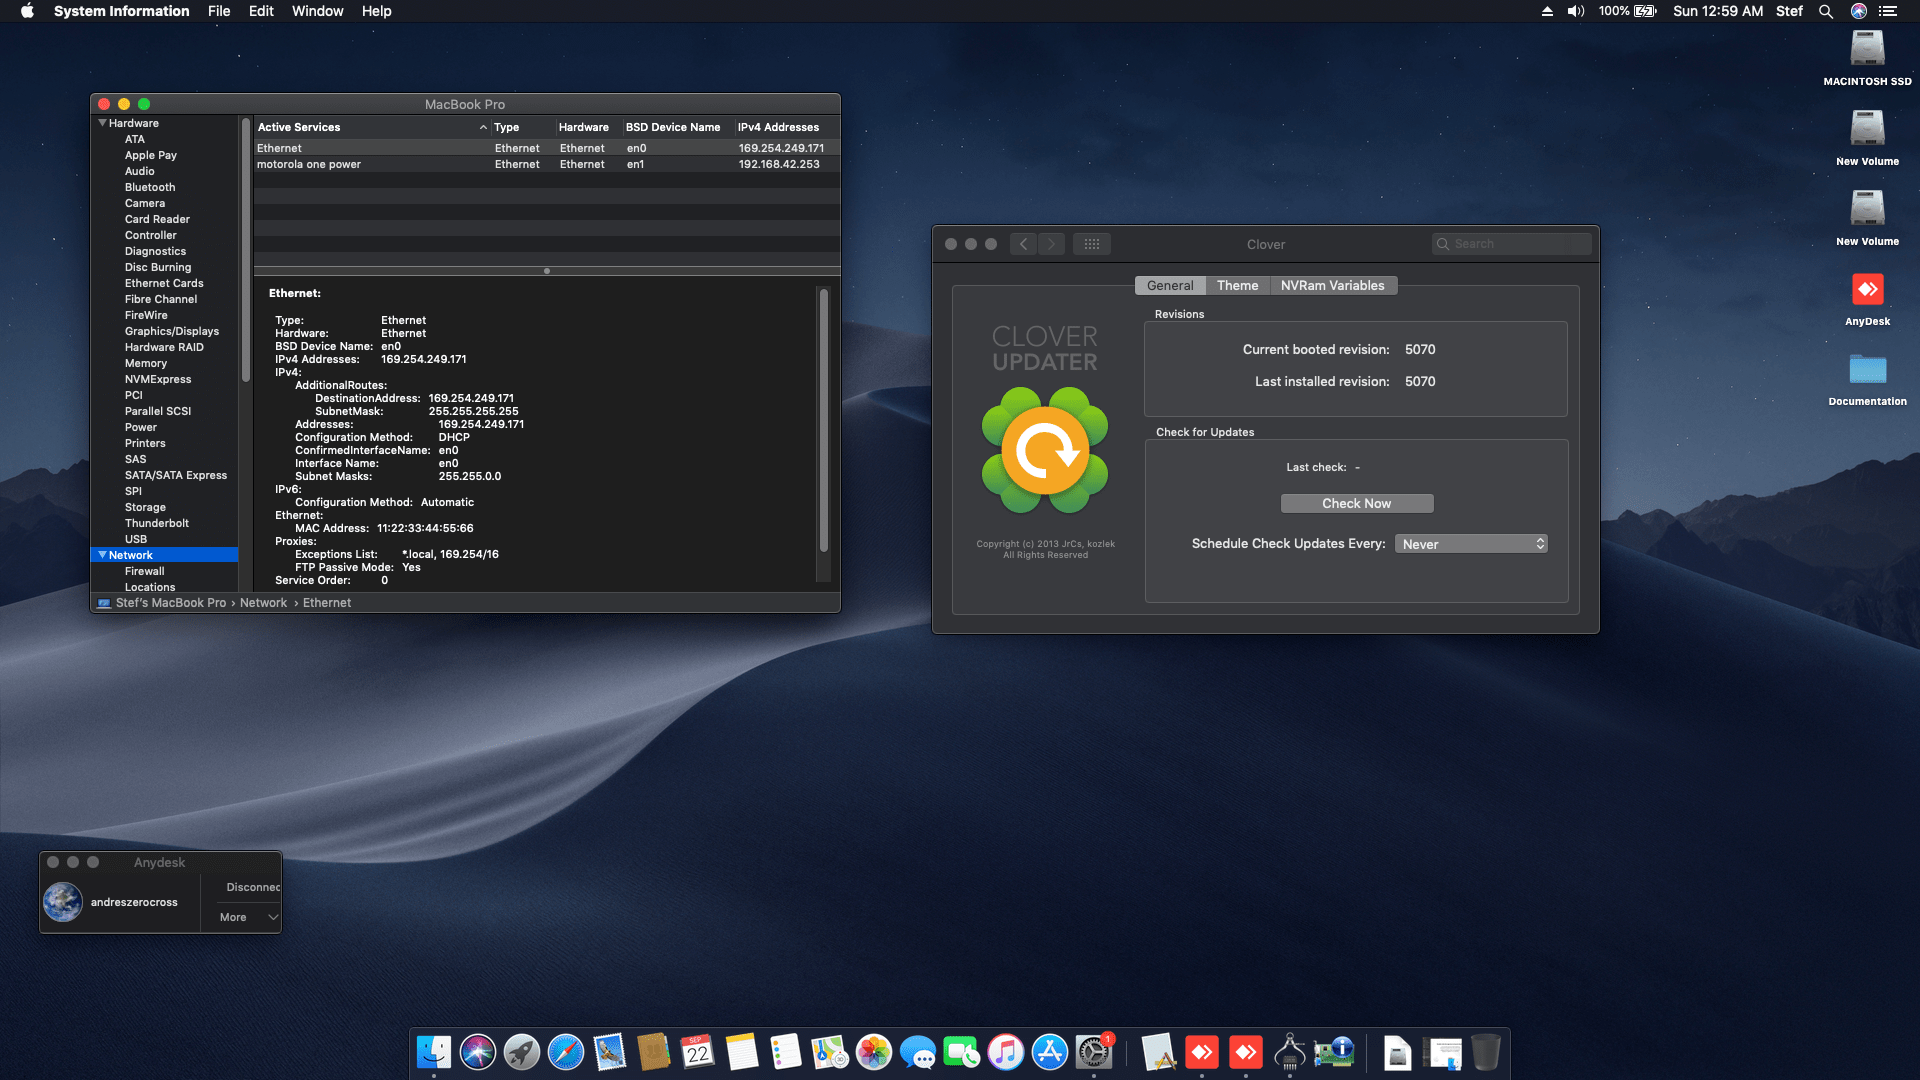The image size is (1920, 1080).
Task: Click the Show All grid icon in Clover
Action: 1091,244
